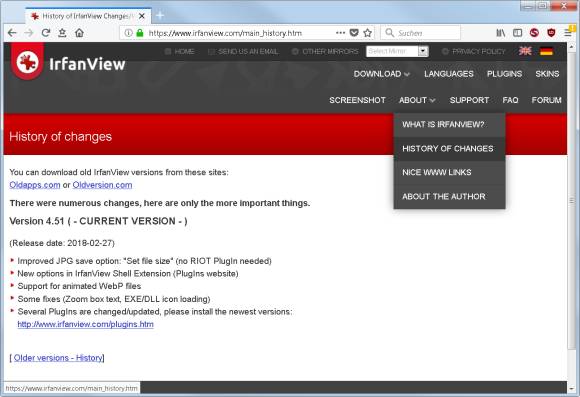
Task: Open Firefox hamburger menu
Action: coord(568,33)
